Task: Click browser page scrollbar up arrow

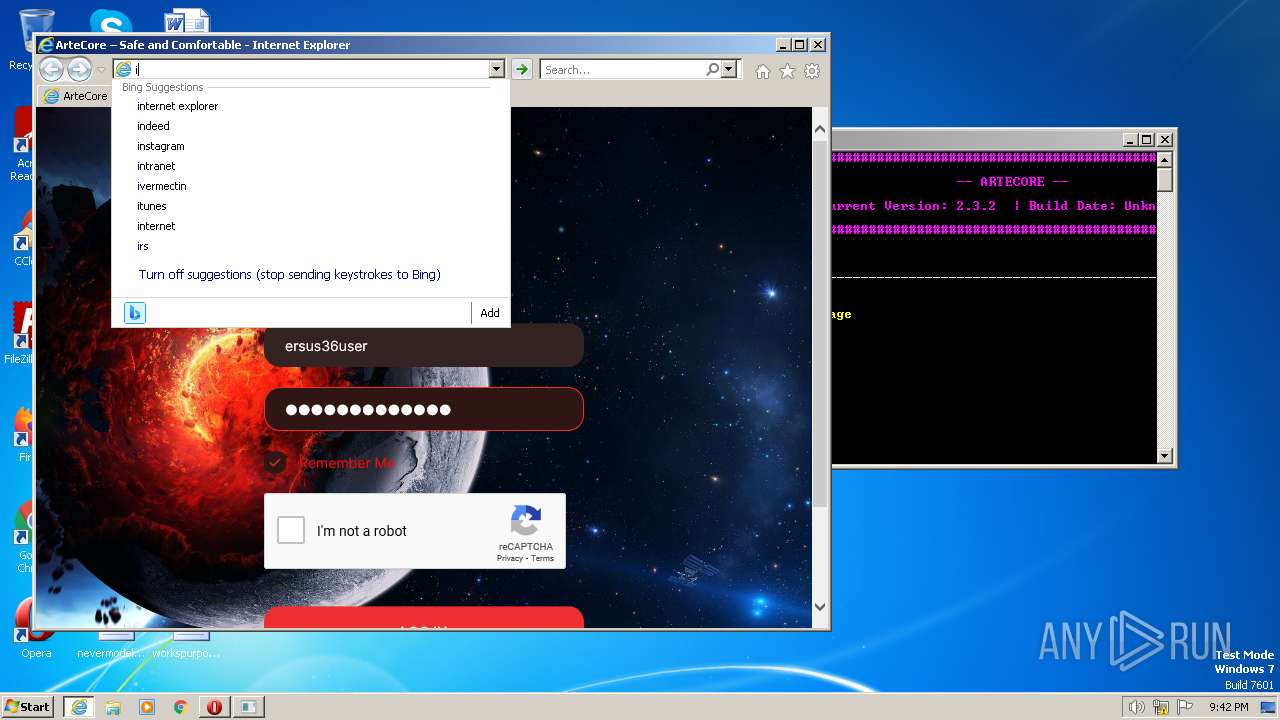Action: pos(820,128)
